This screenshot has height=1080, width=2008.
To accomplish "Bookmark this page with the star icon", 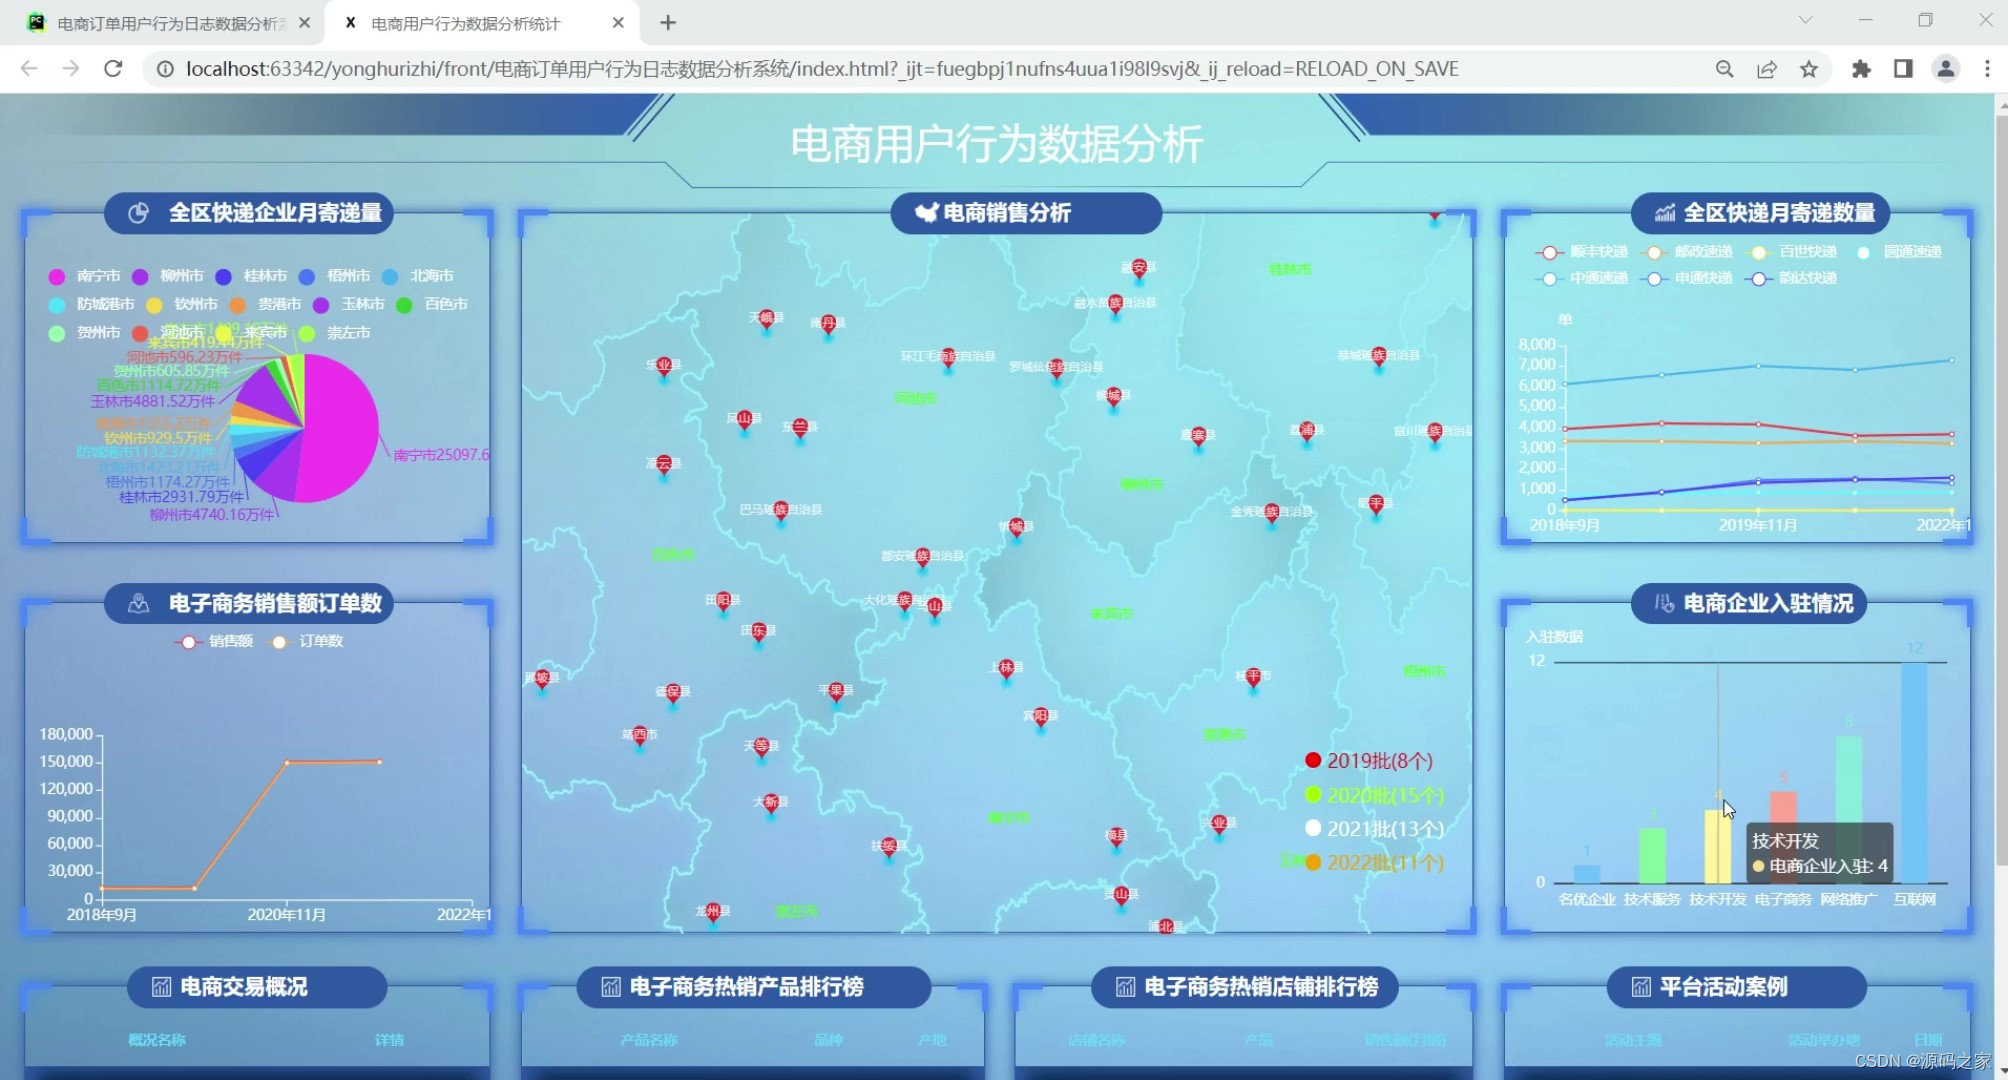I will 1808,69.
